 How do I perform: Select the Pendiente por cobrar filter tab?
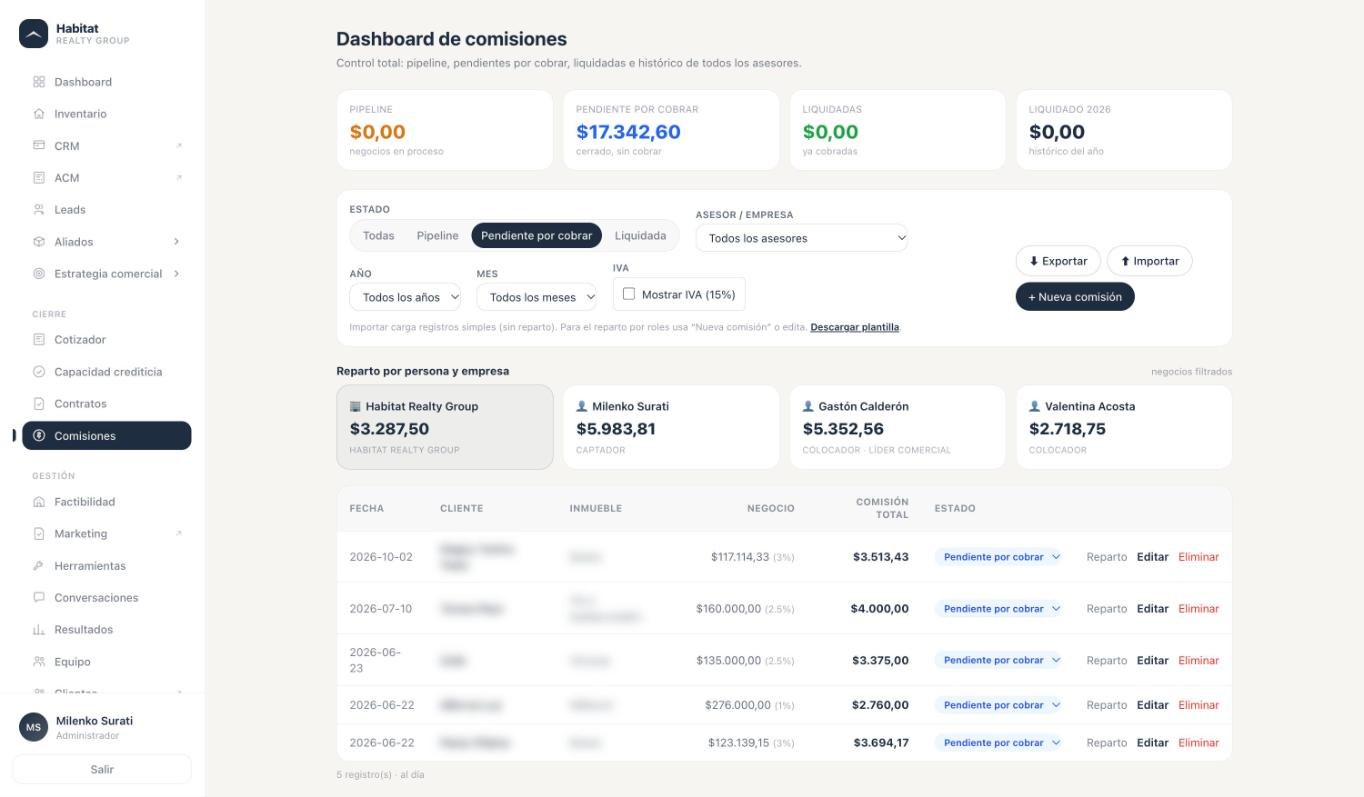pos(537,236)
